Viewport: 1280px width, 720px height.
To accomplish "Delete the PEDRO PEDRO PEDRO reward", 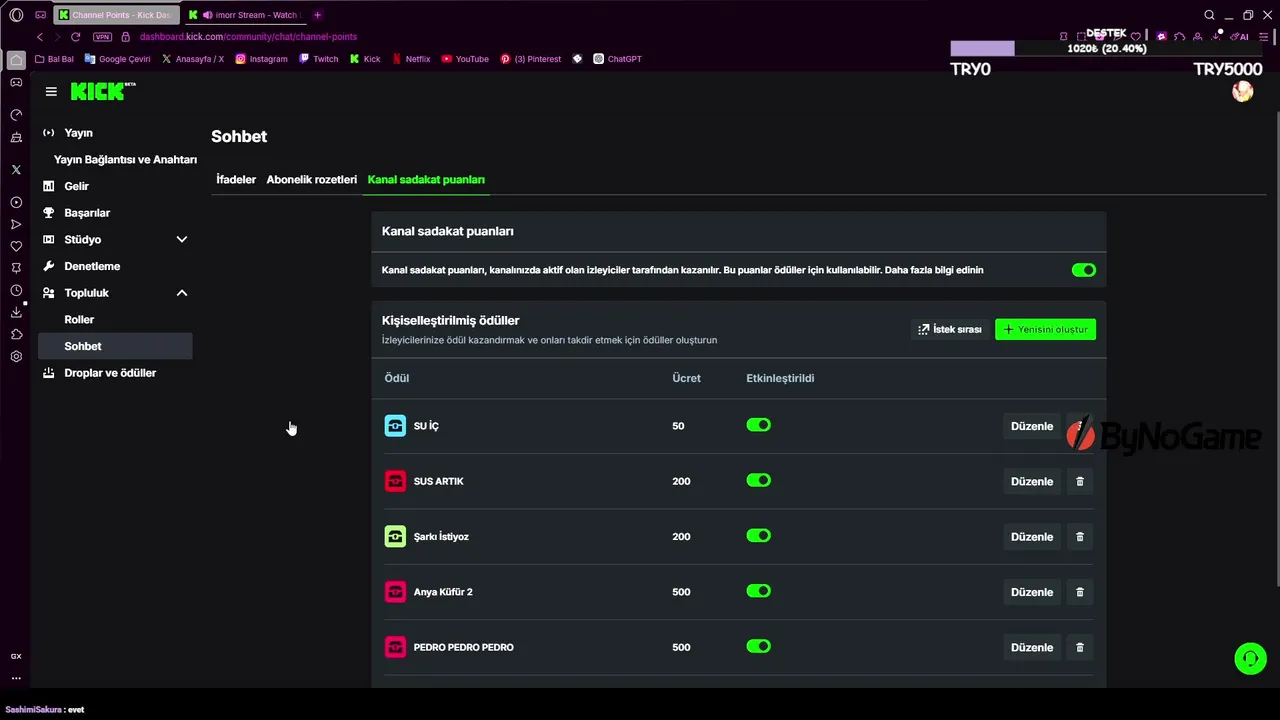I will point(1079,647).
